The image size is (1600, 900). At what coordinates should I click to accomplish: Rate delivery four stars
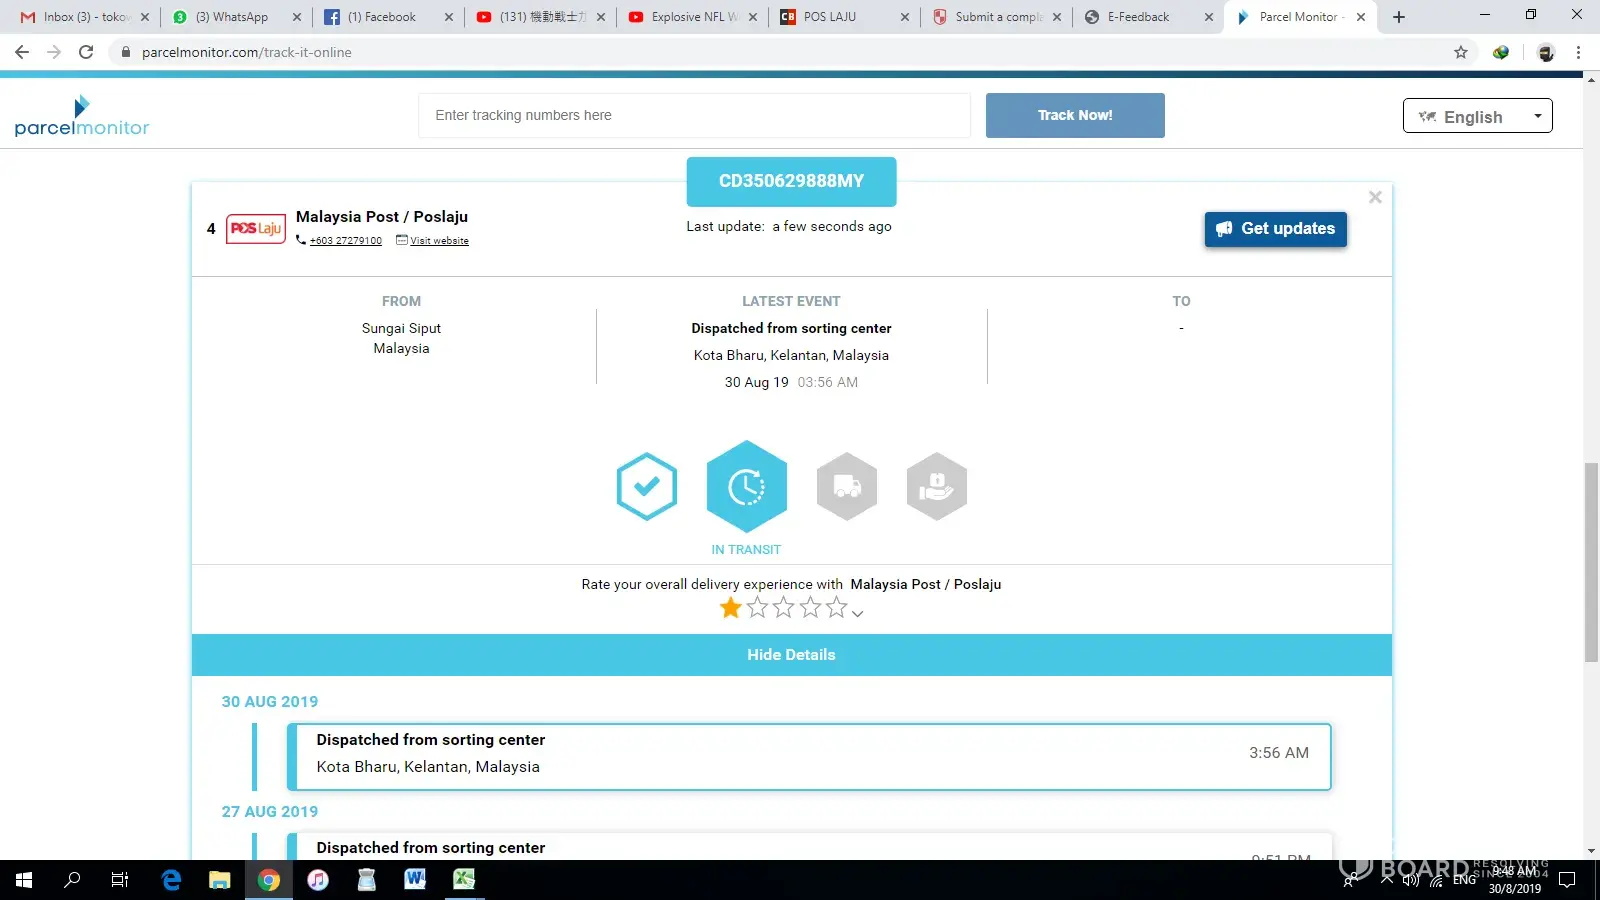[810, 608]
